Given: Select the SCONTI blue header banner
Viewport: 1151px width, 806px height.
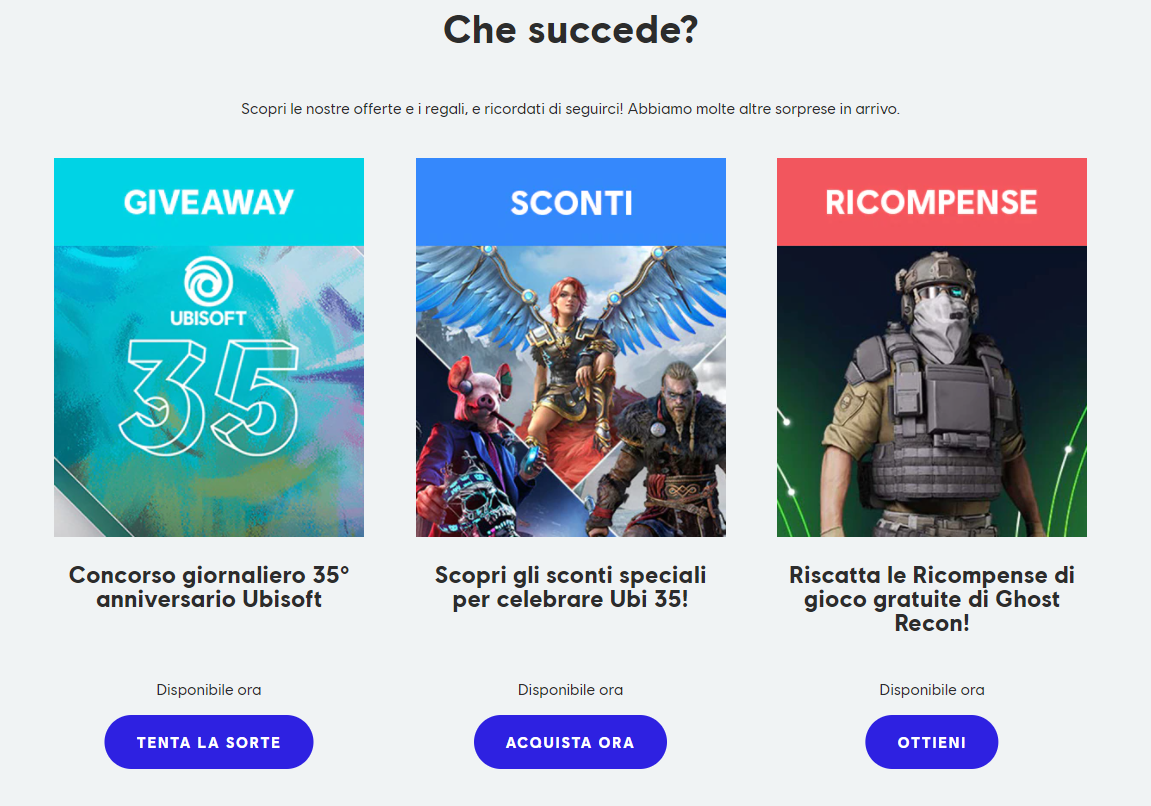Looking at the screenshot, I should [x=570, y=202].
